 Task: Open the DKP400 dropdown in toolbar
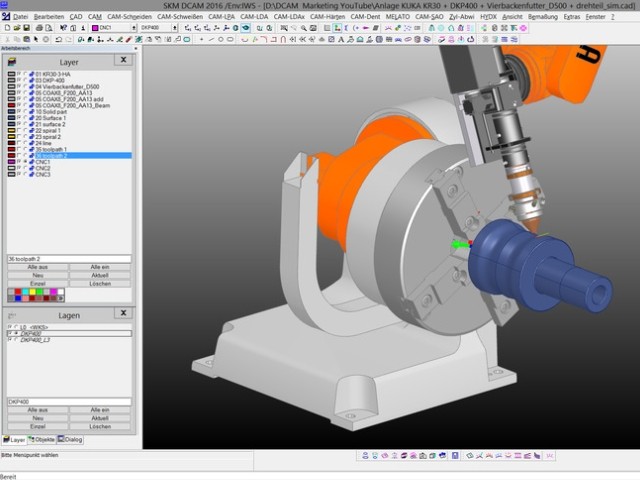175,28
